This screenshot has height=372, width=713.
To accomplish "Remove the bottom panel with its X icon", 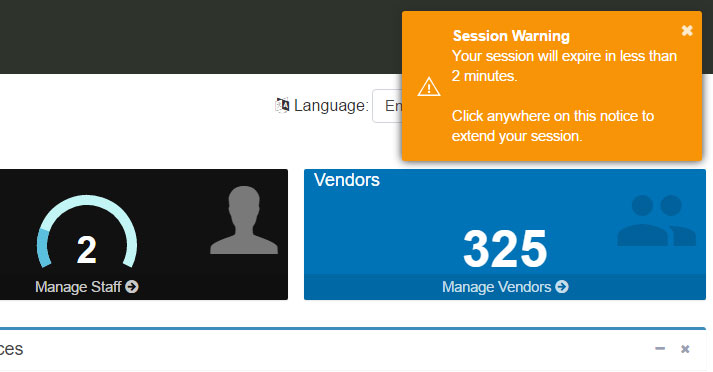I will pos(685,349).
